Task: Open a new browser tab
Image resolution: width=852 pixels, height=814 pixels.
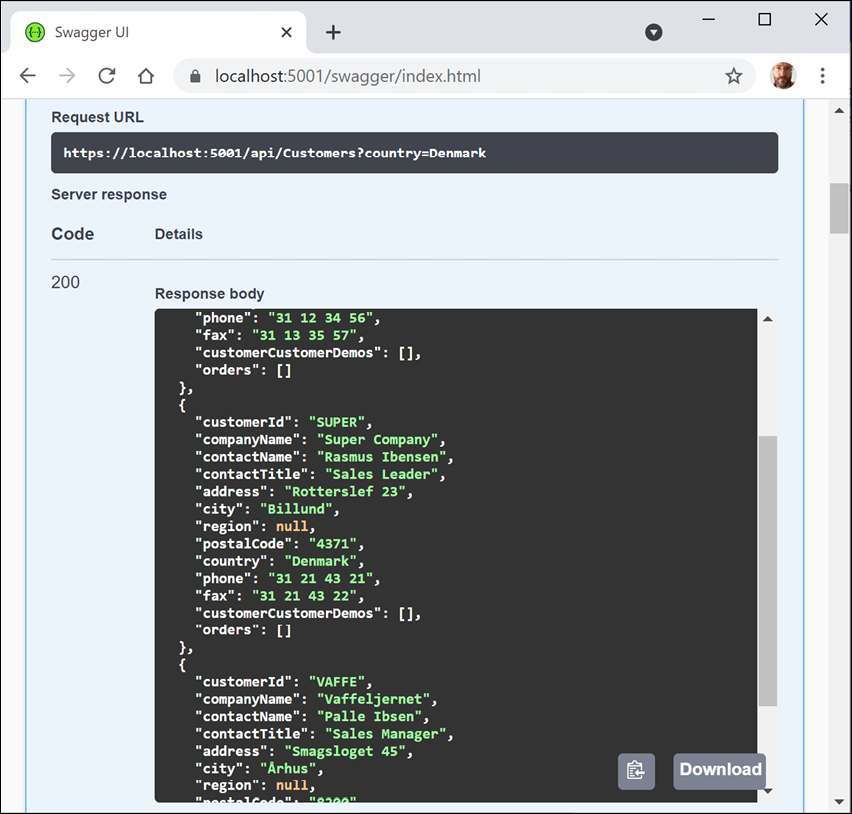Action: [x=333, y=32]
